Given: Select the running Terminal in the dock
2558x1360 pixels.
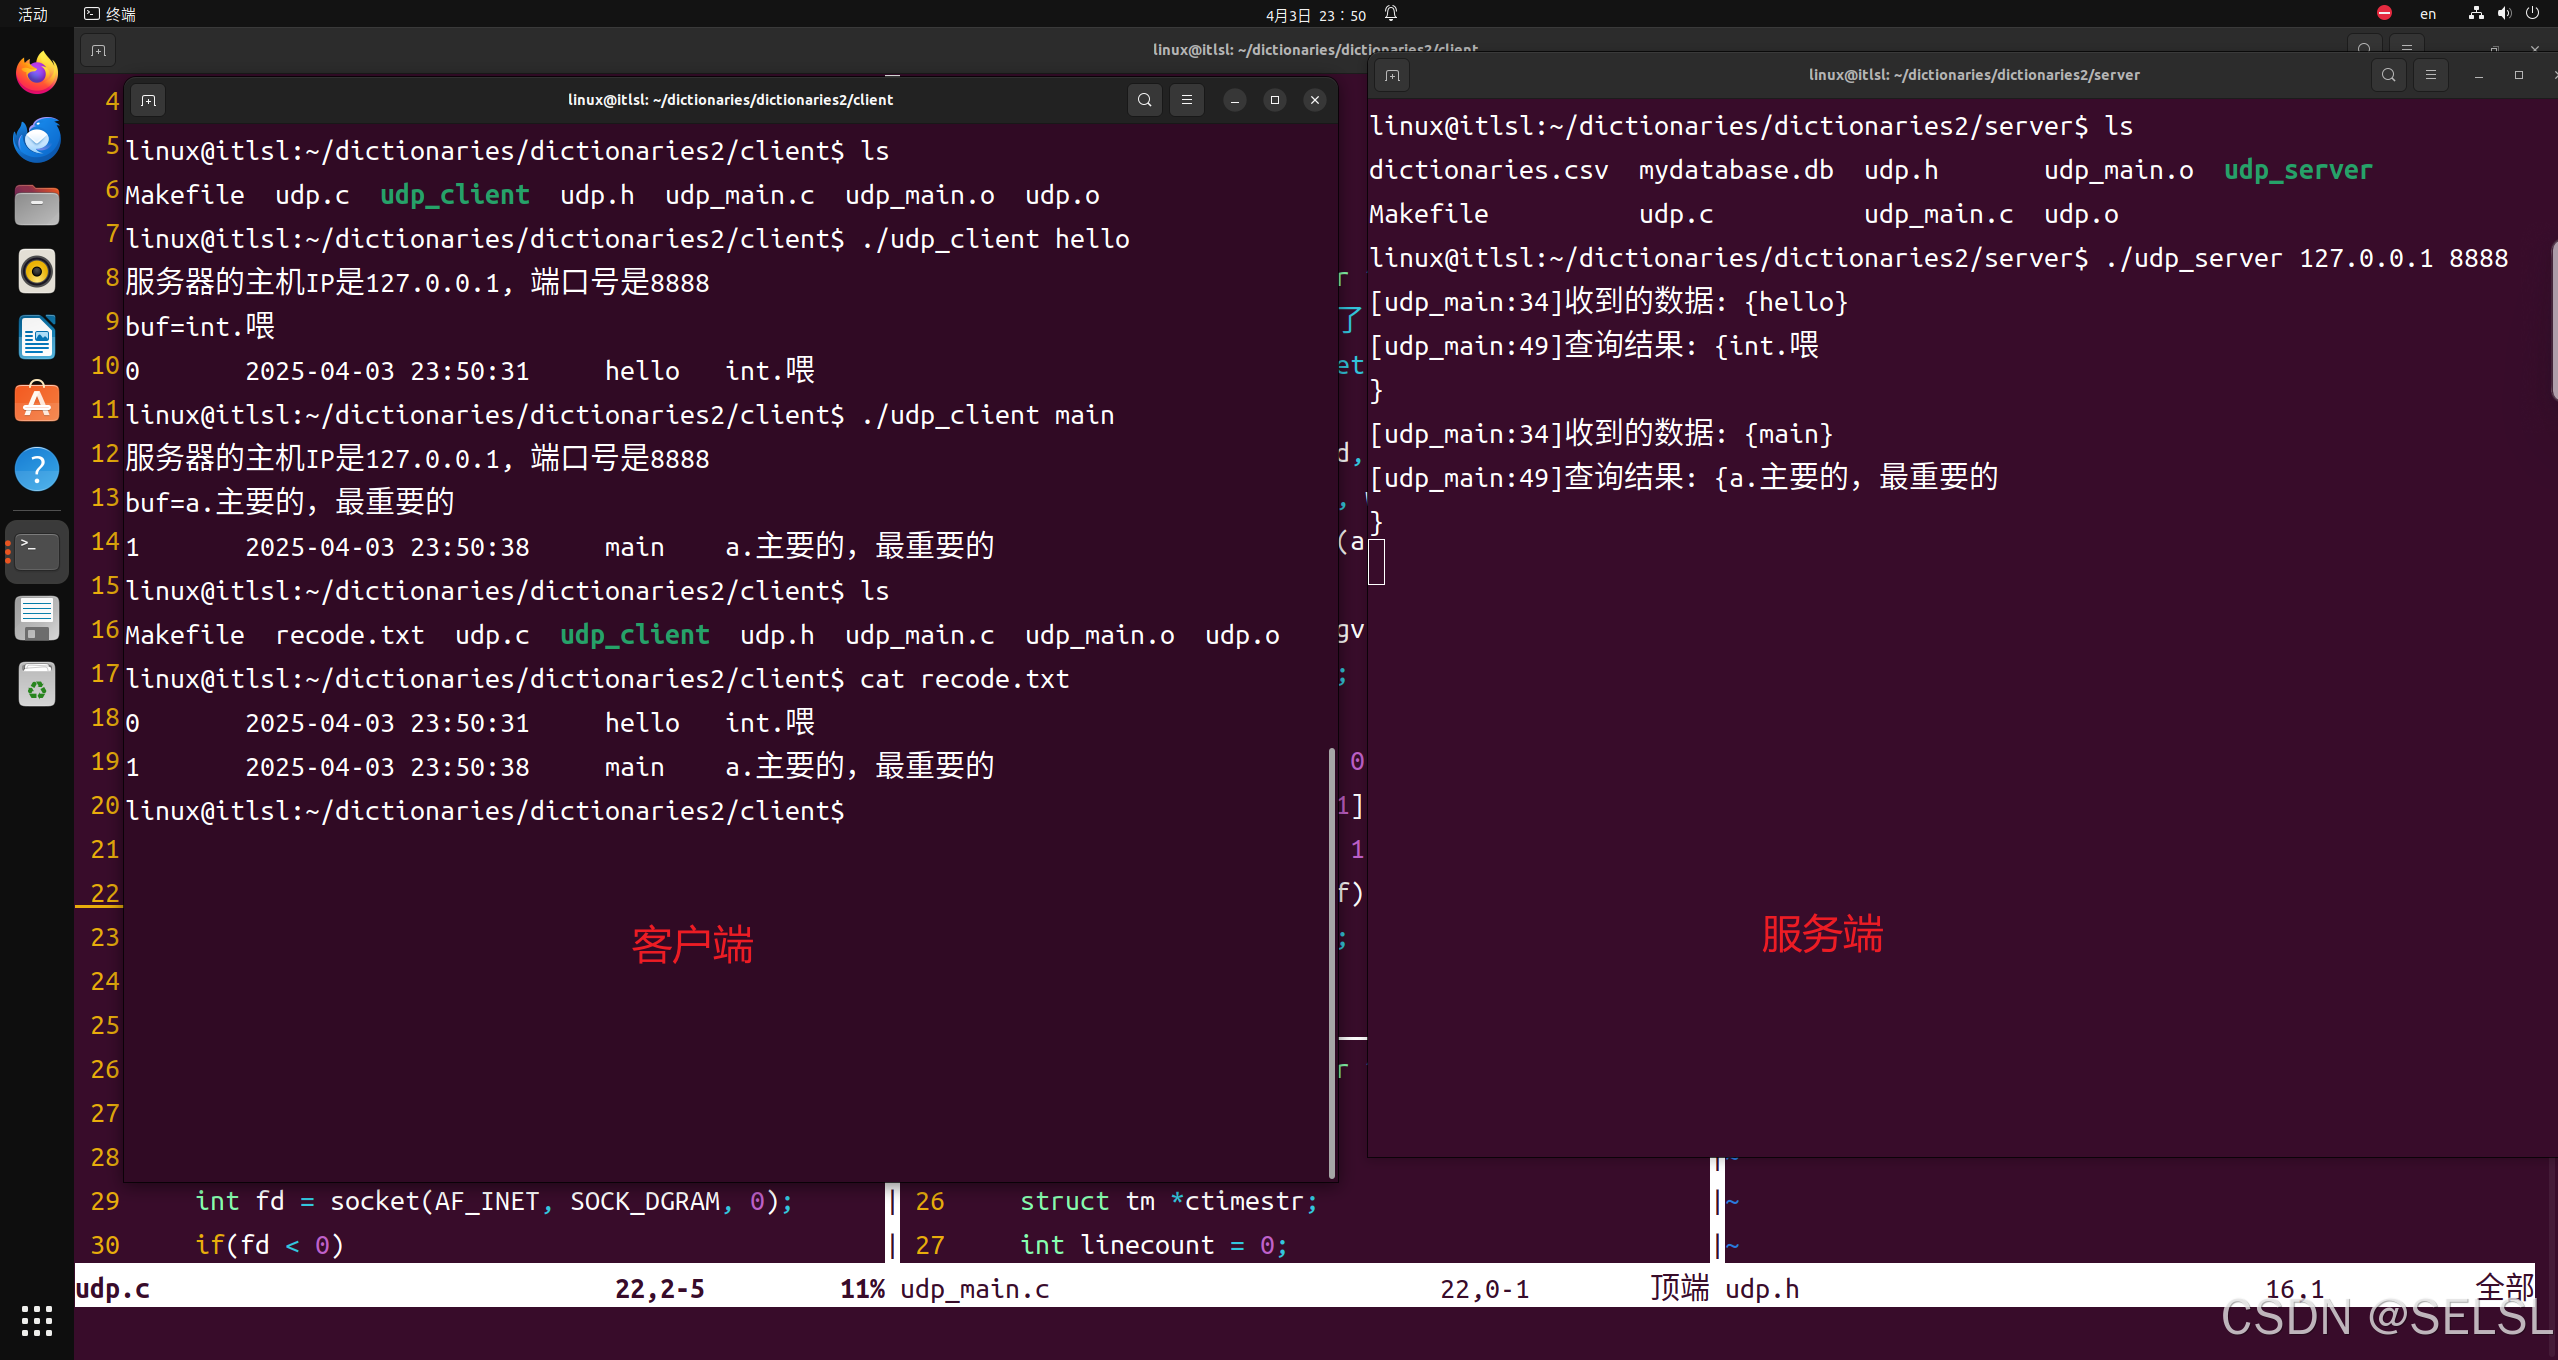Looking at the screenshot, I should click(36, 551).
